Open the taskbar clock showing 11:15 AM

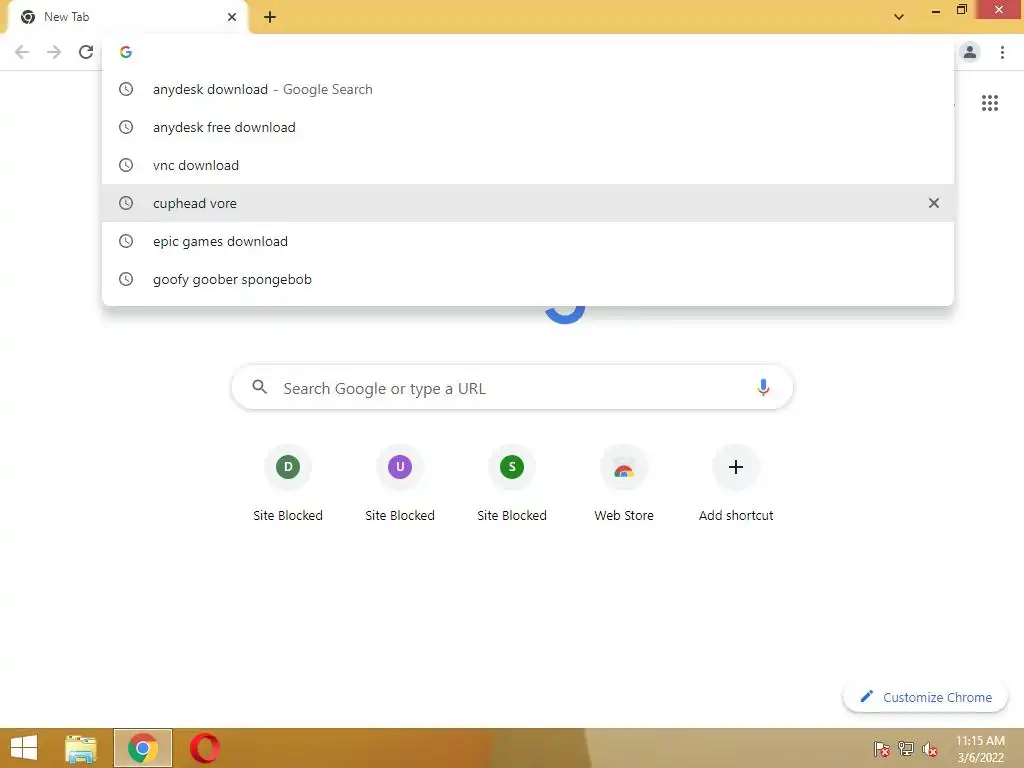(980, 749)
